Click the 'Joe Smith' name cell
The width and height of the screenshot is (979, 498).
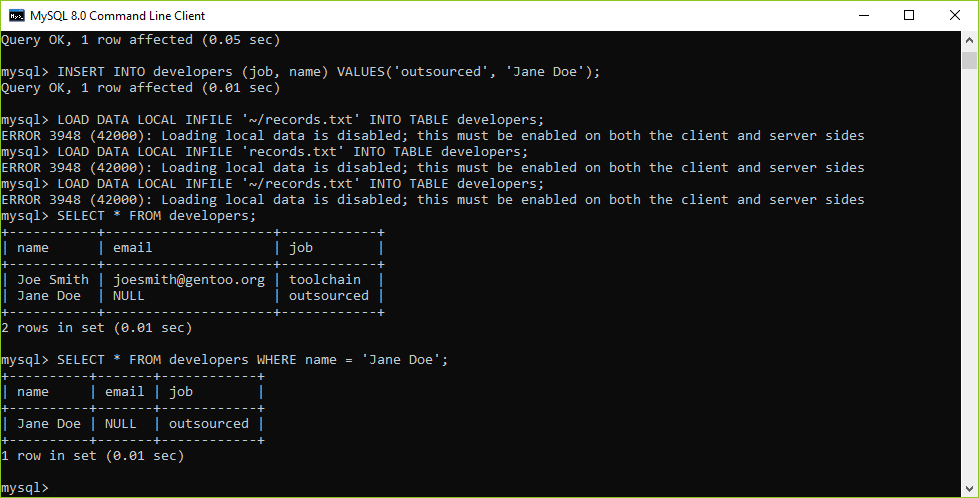52,280
